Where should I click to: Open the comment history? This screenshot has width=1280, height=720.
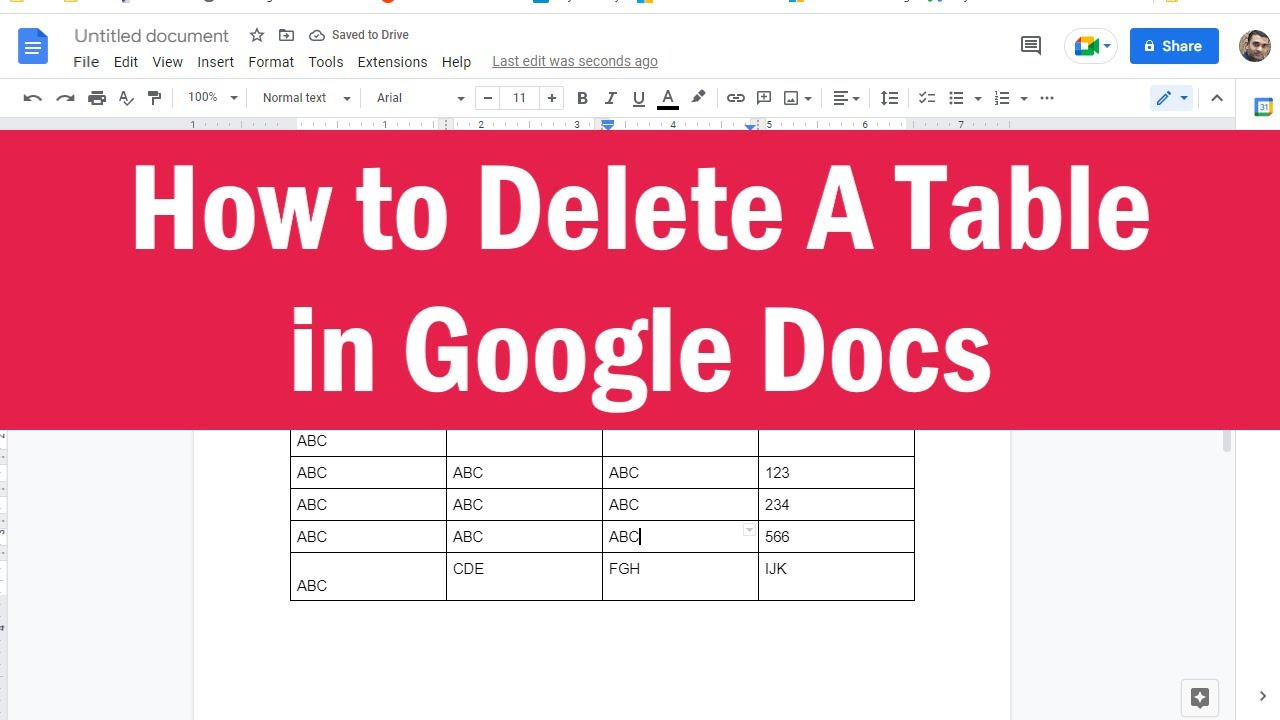click(1030, 46)
